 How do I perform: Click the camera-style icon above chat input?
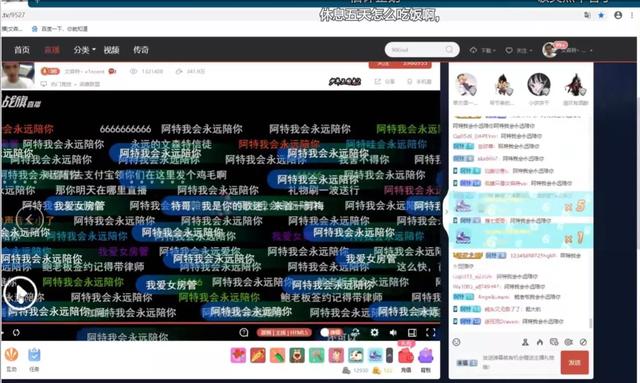[568, 342]
